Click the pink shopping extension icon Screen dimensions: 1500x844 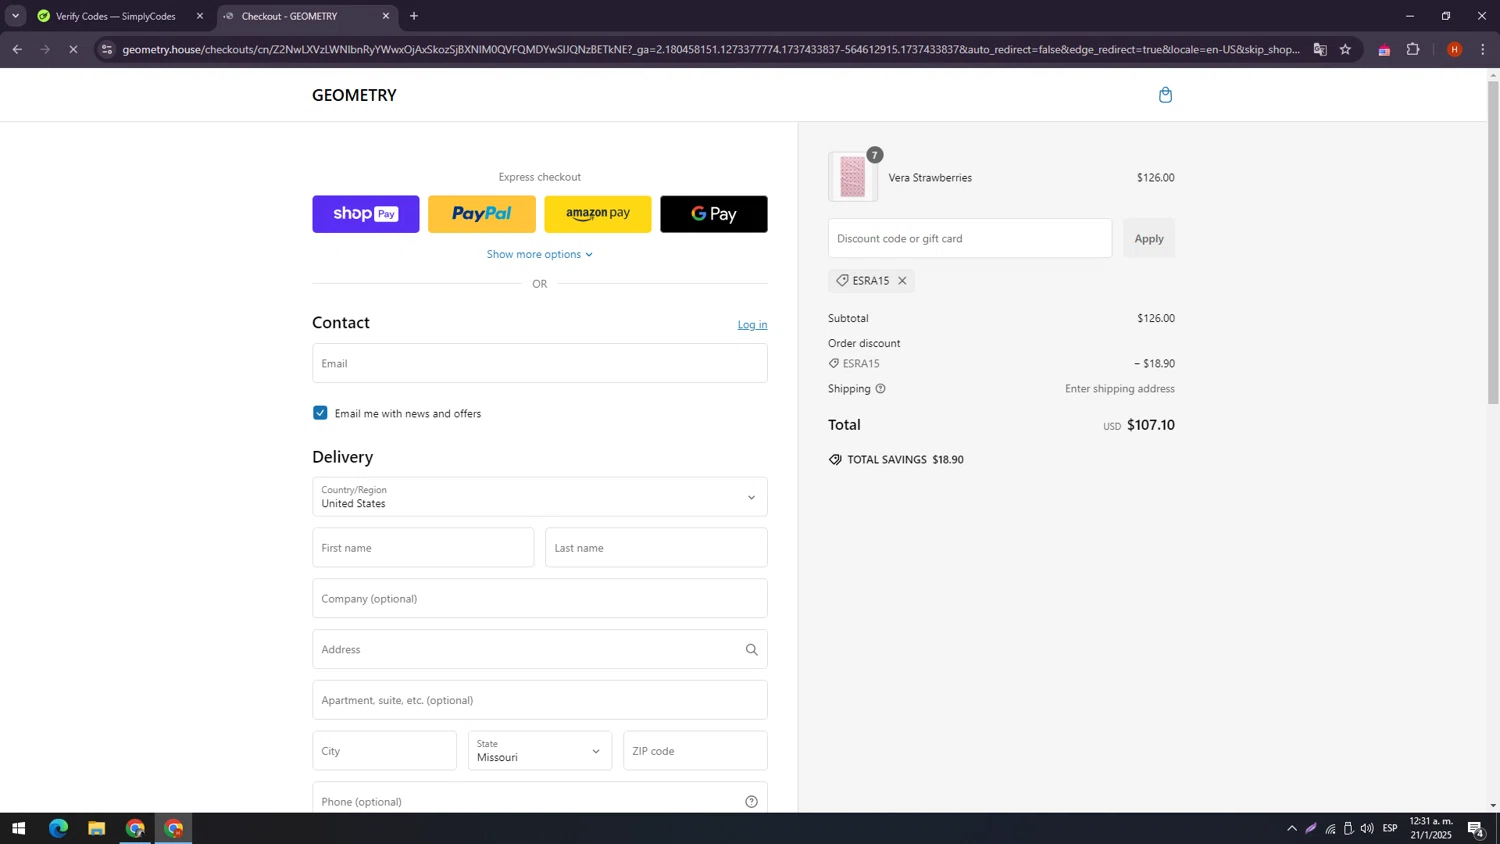tap(1384, 50)
